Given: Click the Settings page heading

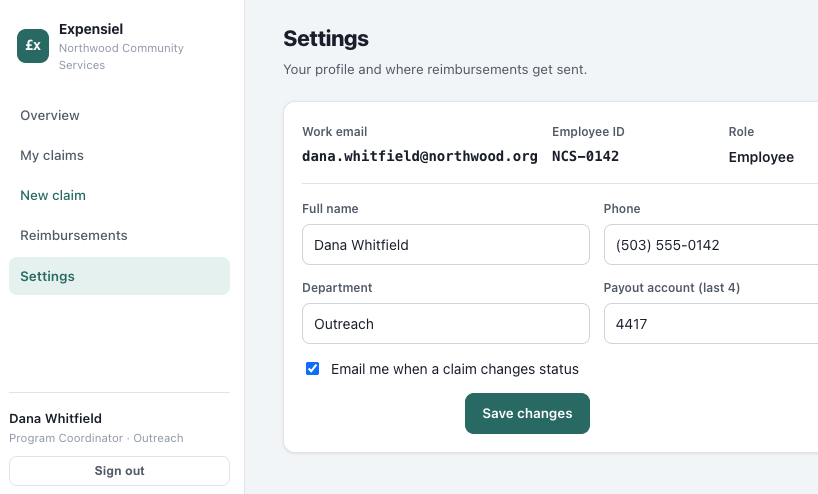Looking at the screenshot, I should coord(326,39).
